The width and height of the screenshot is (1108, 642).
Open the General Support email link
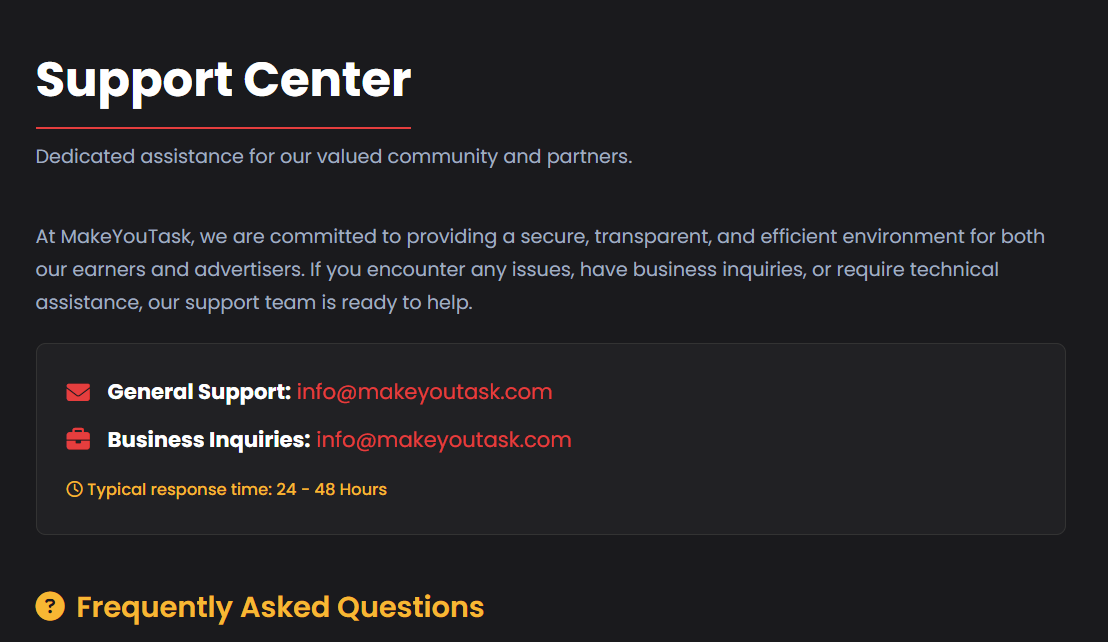click(x=424, y=392)
